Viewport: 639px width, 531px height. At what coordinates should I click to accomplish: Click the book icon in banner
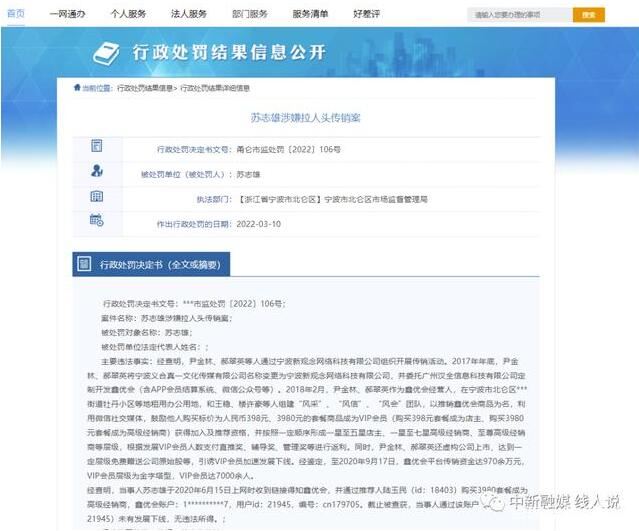pyautogui.click(x=106, y=54)
